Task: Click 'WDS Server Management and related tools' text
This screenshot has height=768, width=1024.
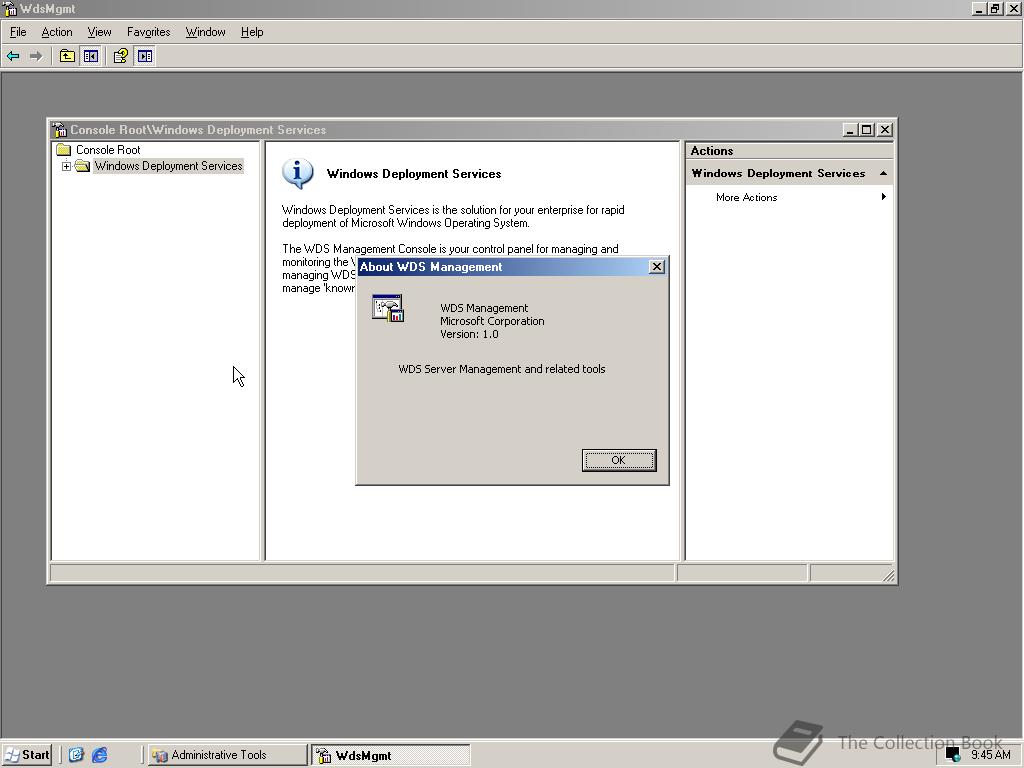Action: pyautogui.click(x=502, y=369)
